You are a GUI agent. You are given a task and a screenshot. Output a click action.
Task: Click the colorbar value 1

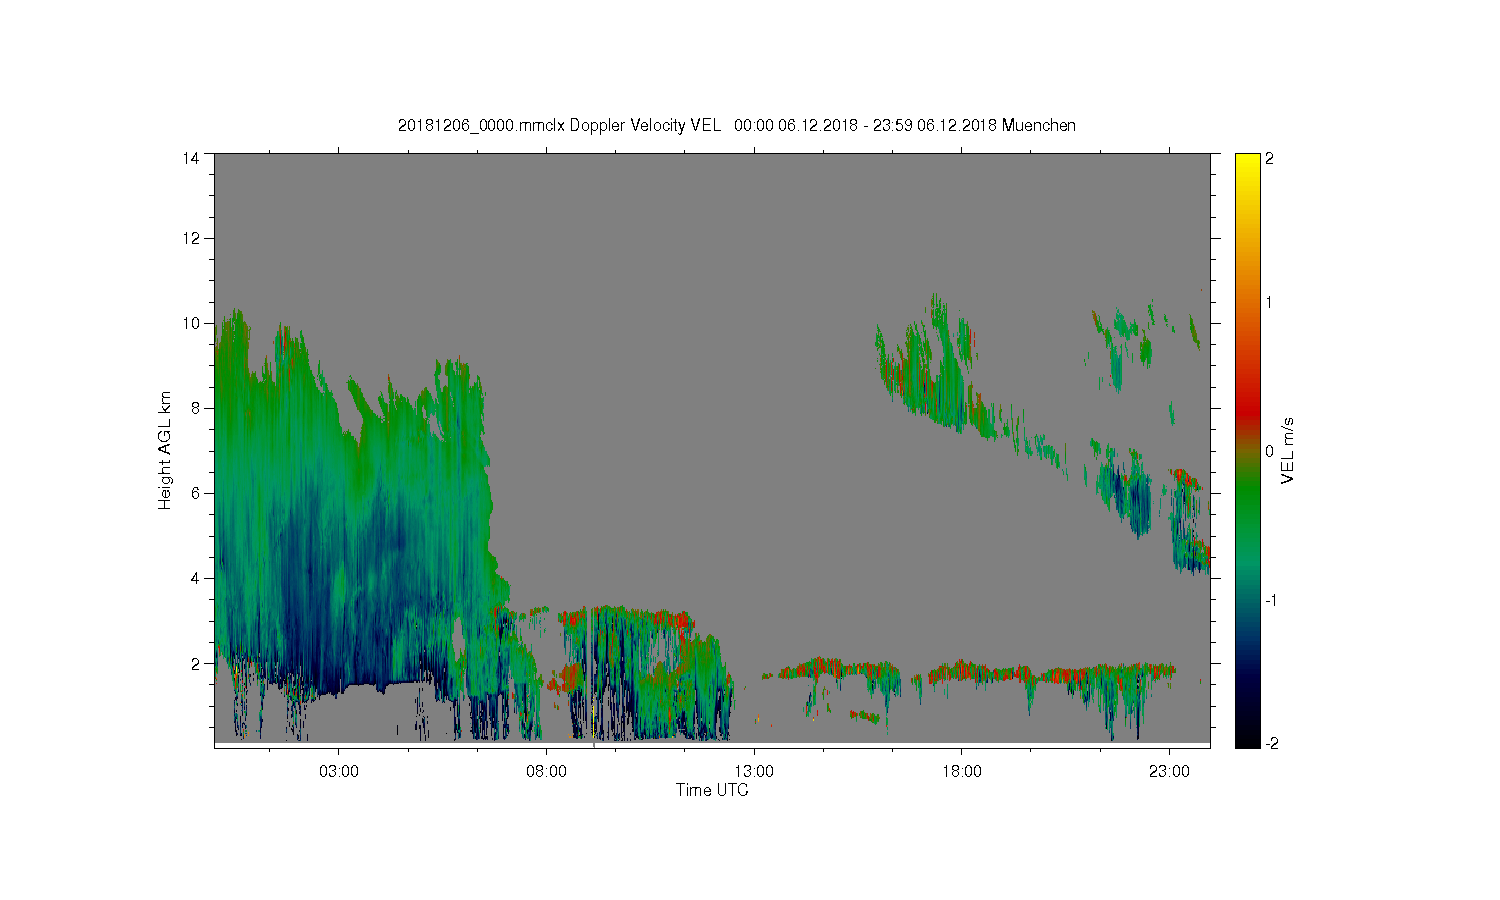[1270, 302]
